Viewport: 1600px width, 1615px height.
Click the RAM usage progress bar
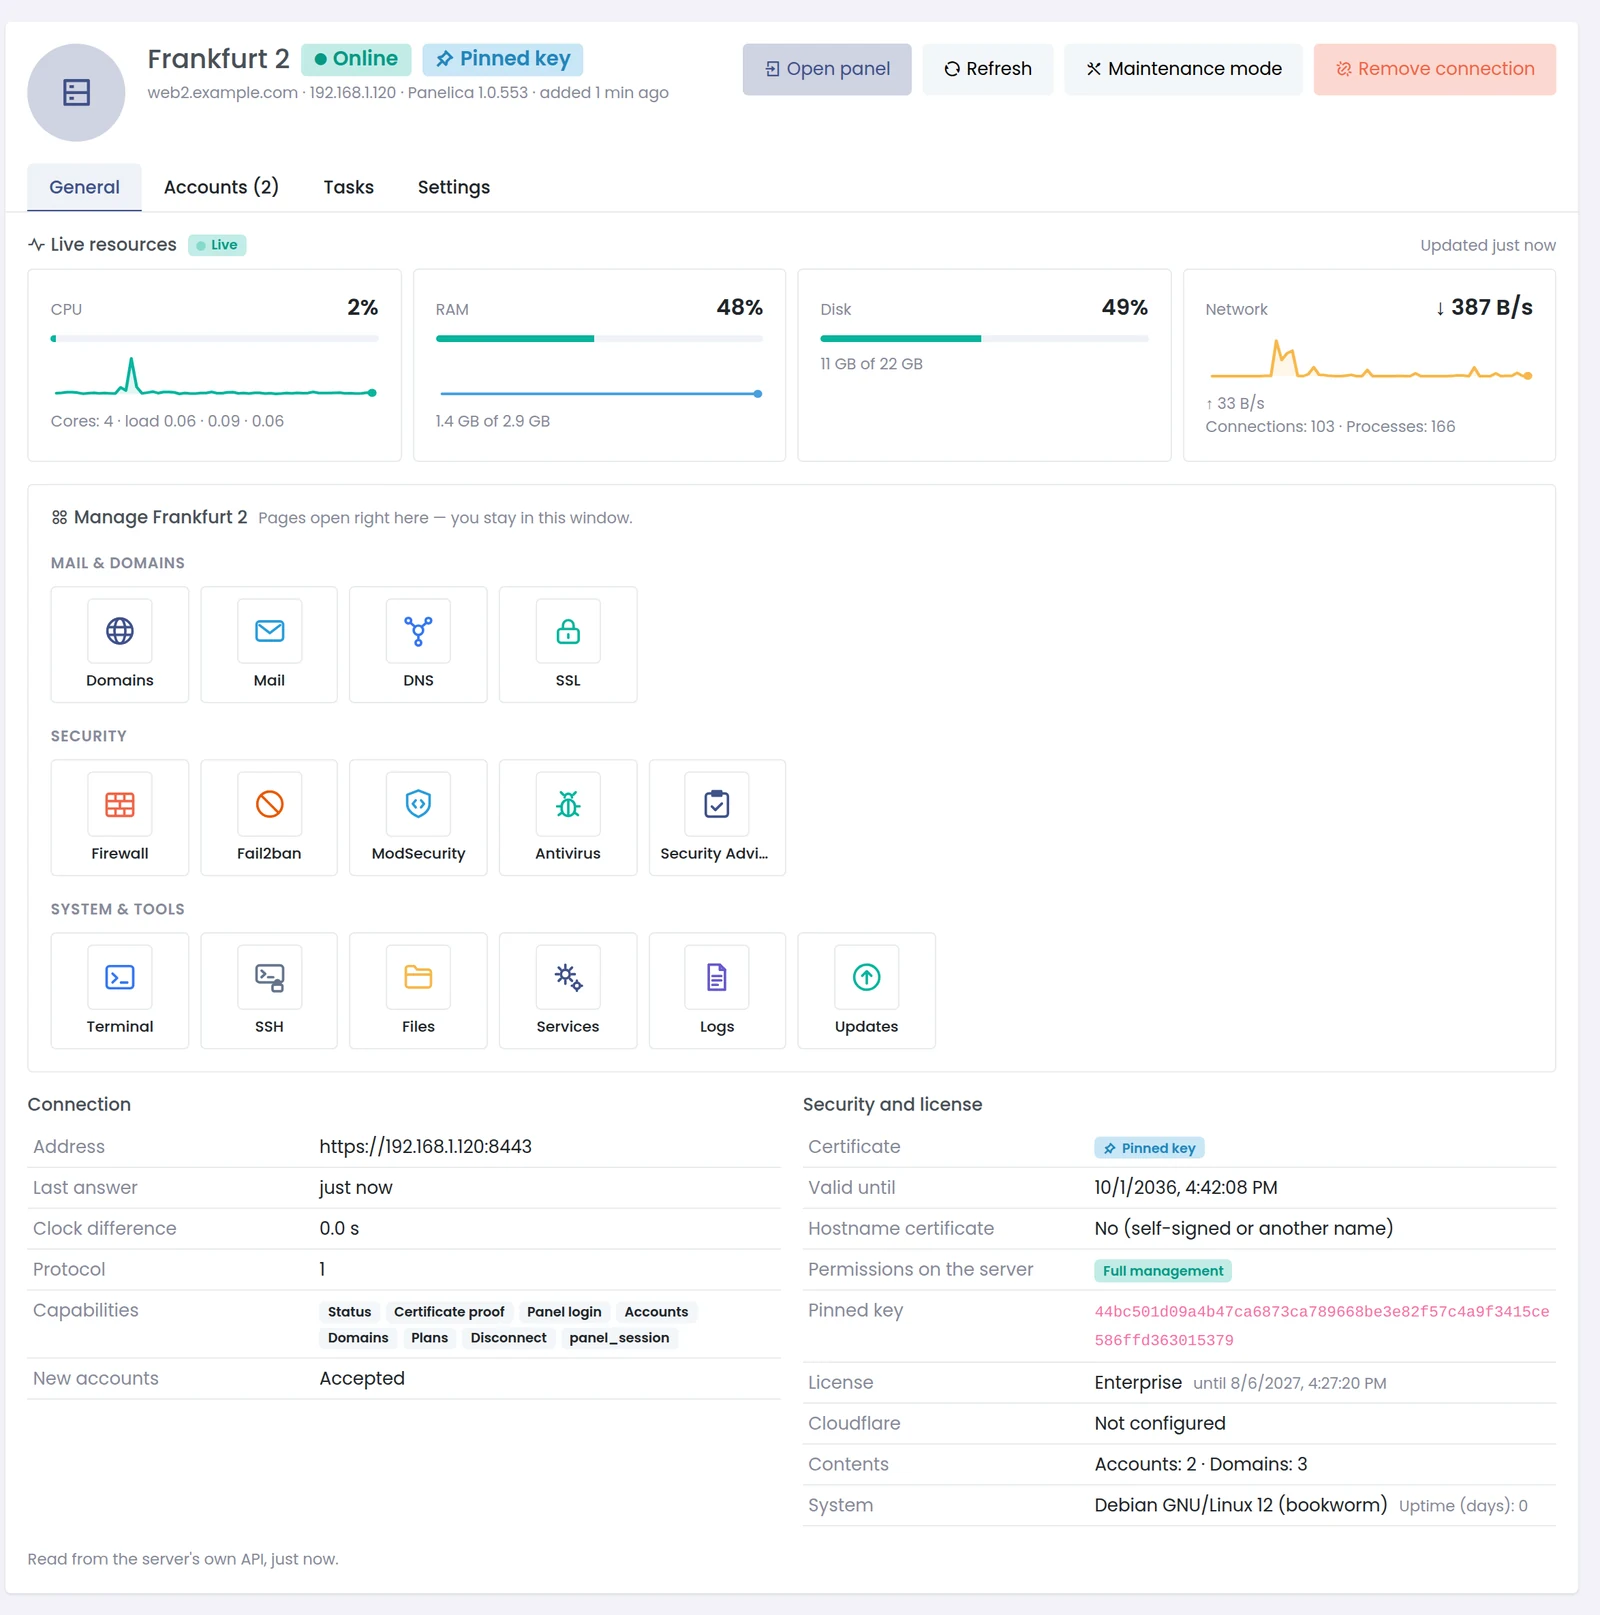[599, 339]
